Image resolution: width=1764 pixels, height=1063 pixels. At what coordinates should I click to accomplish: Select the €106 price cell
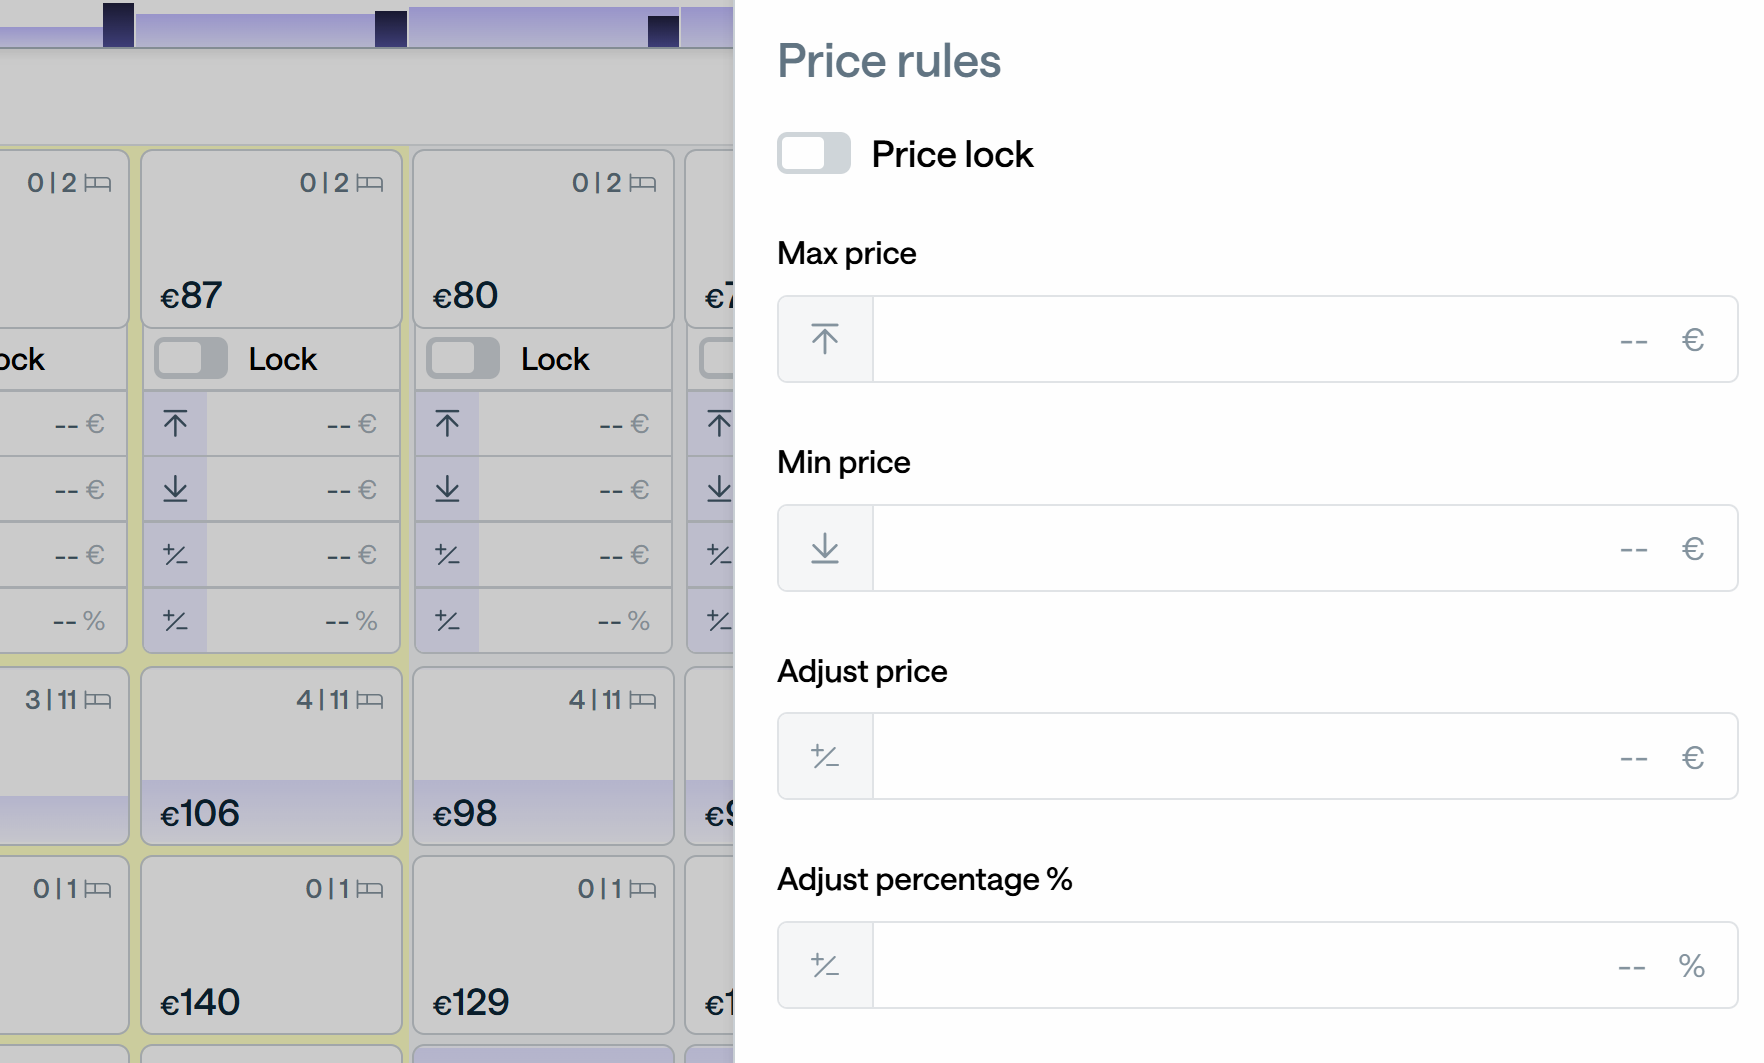point(271,756)
